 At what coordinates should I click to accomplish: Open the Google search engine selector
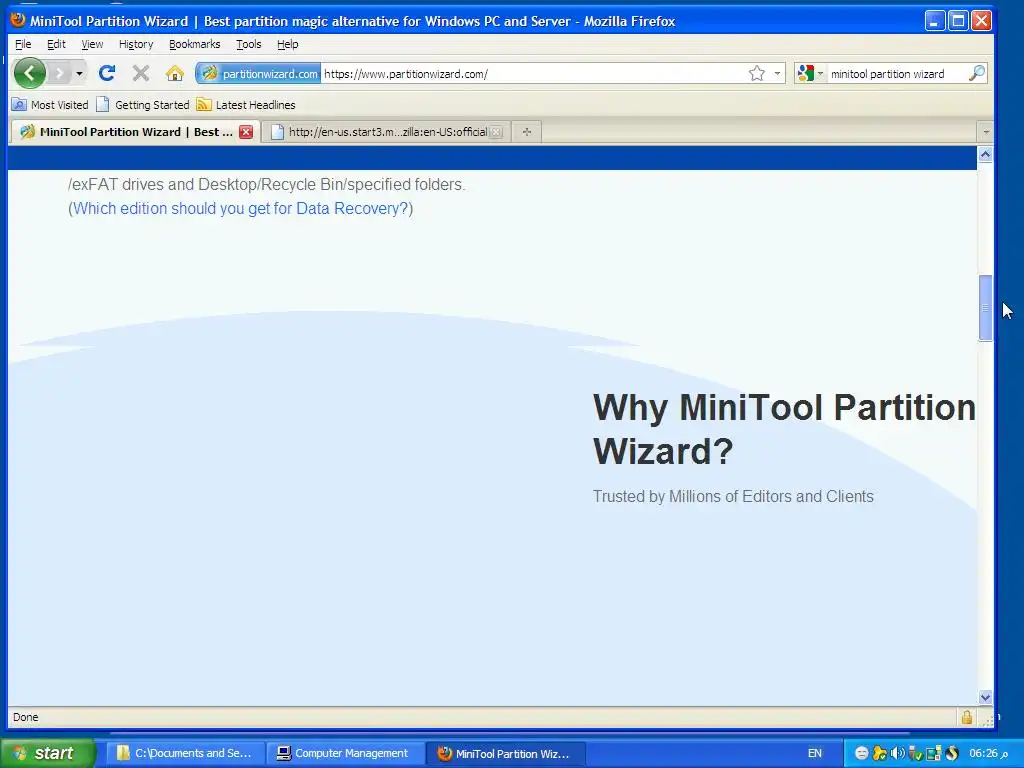[810, 74]
